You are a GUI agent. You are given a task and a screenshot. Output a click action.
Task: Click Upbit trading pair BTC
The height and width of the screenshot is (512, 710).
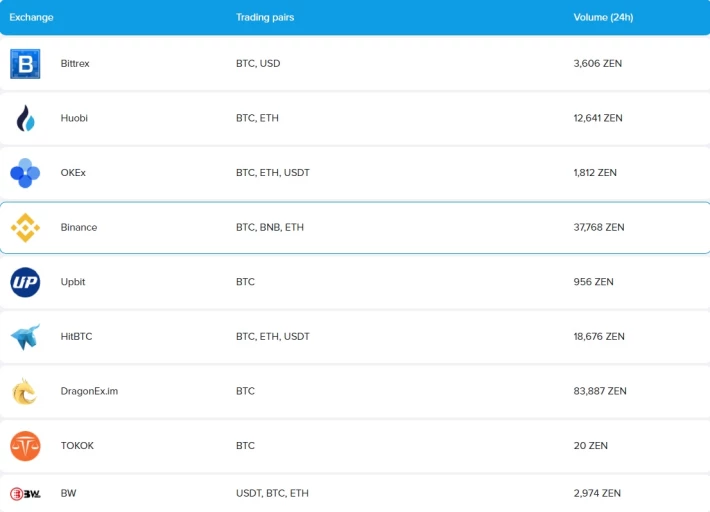[245, 282]
